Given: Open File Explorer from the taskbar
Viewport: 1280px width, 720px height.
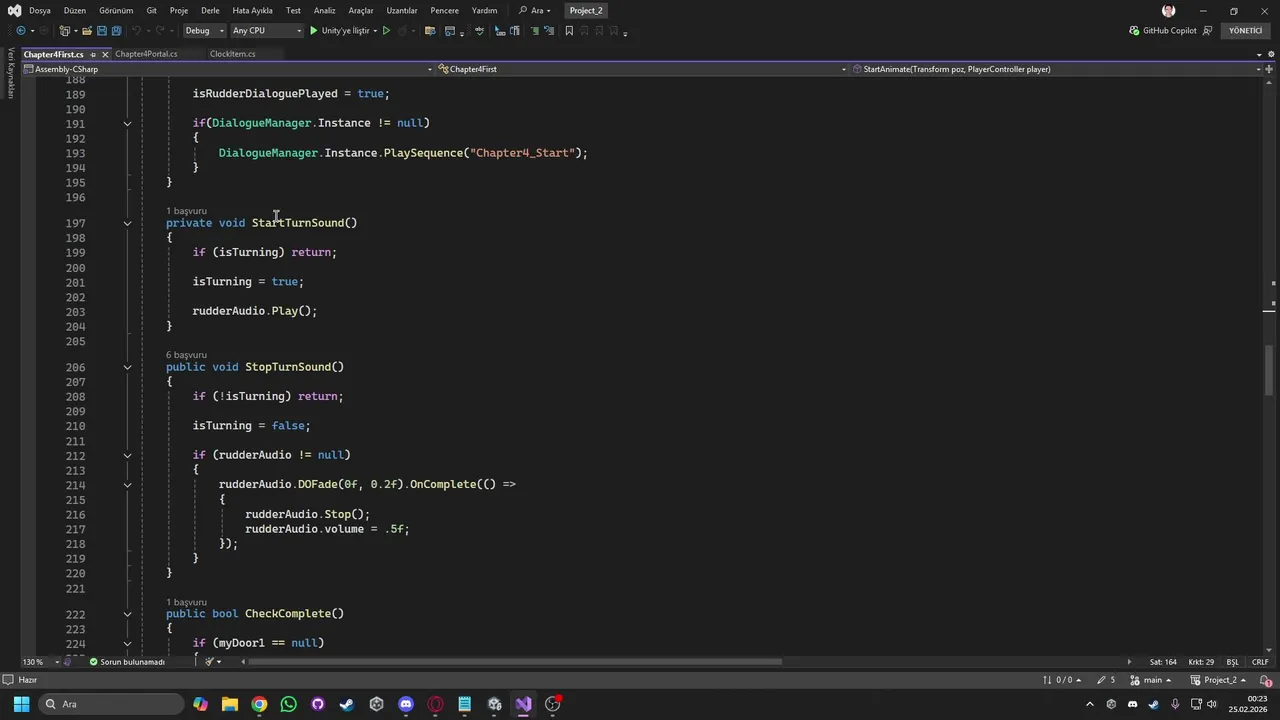Looking at the screenshot, I should (230, 704).
